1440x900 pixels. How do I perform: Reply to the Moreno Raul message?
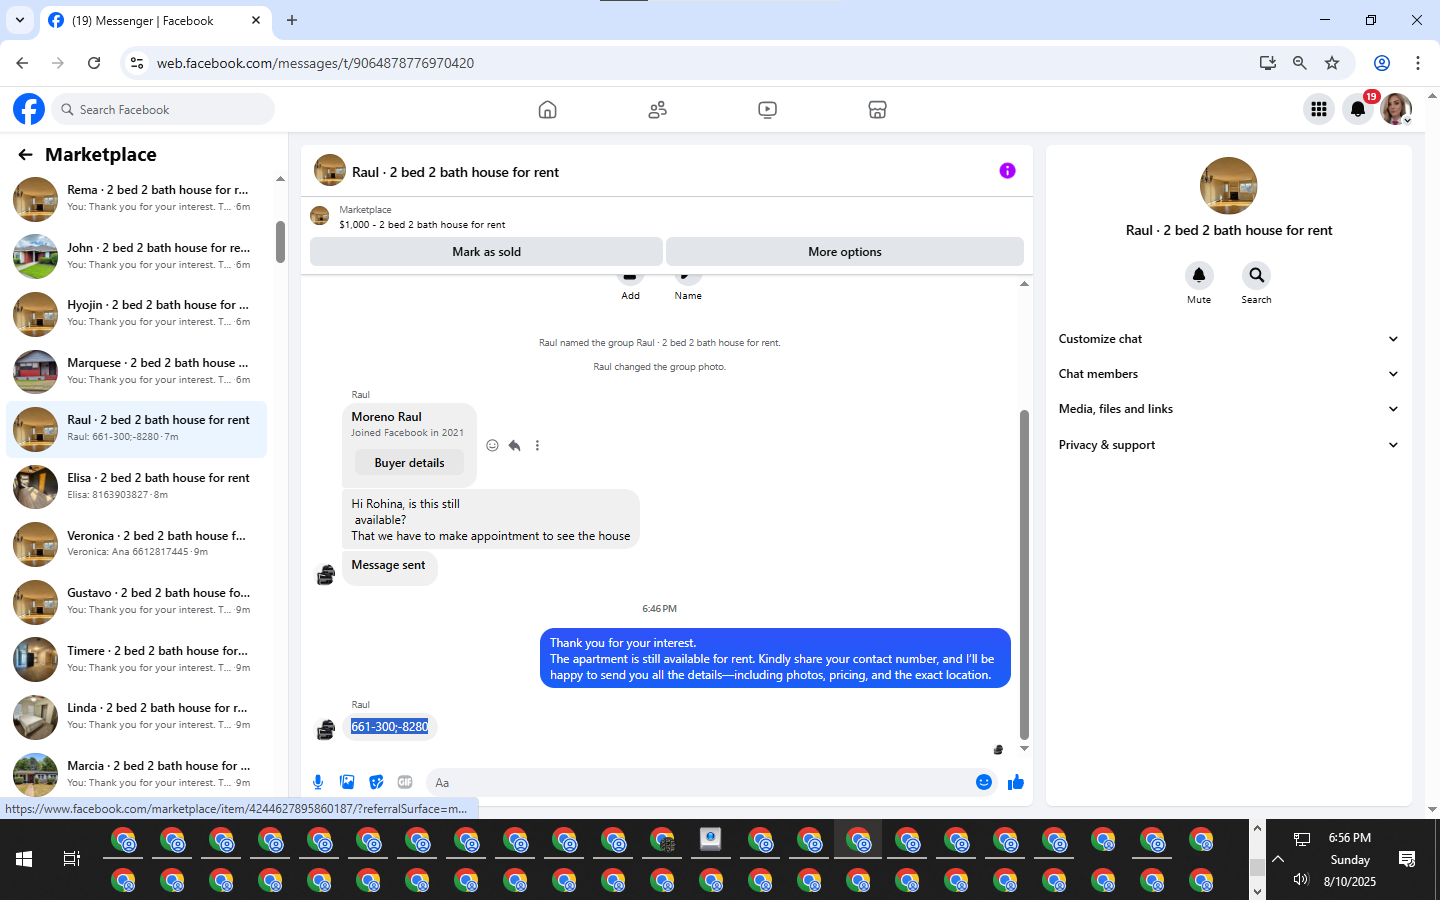tap(514, 446)
